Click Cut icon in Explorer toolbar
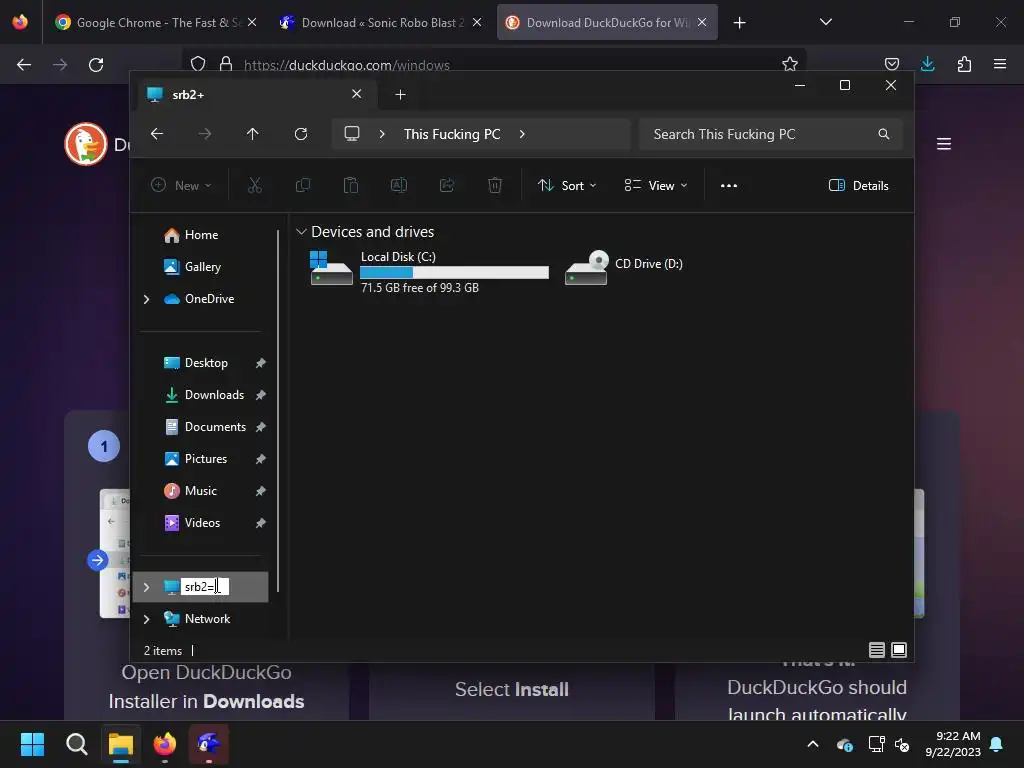 (255, 185)
